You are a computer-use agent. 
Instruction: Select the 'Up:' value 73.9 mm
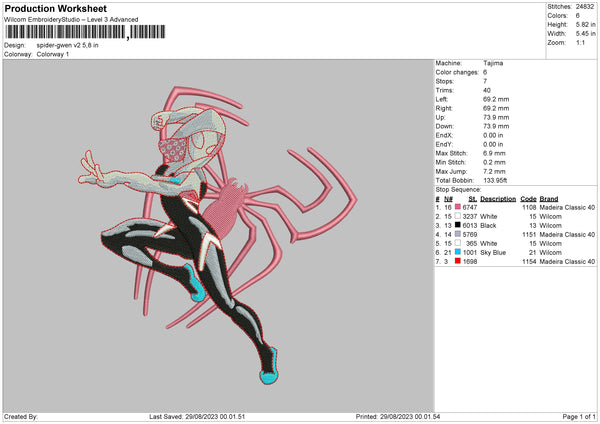point(496,117)
